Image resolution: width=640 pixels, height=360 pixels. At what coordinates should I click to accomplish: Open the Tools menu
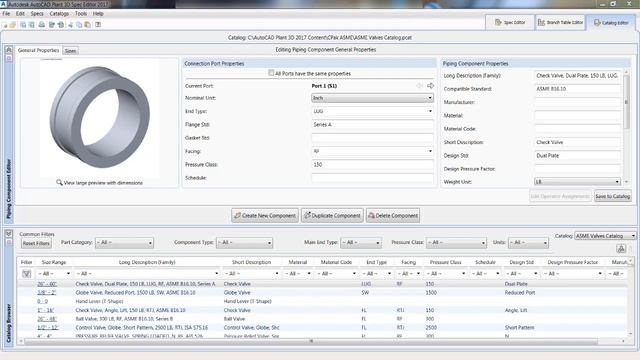(x=81, y=13)
